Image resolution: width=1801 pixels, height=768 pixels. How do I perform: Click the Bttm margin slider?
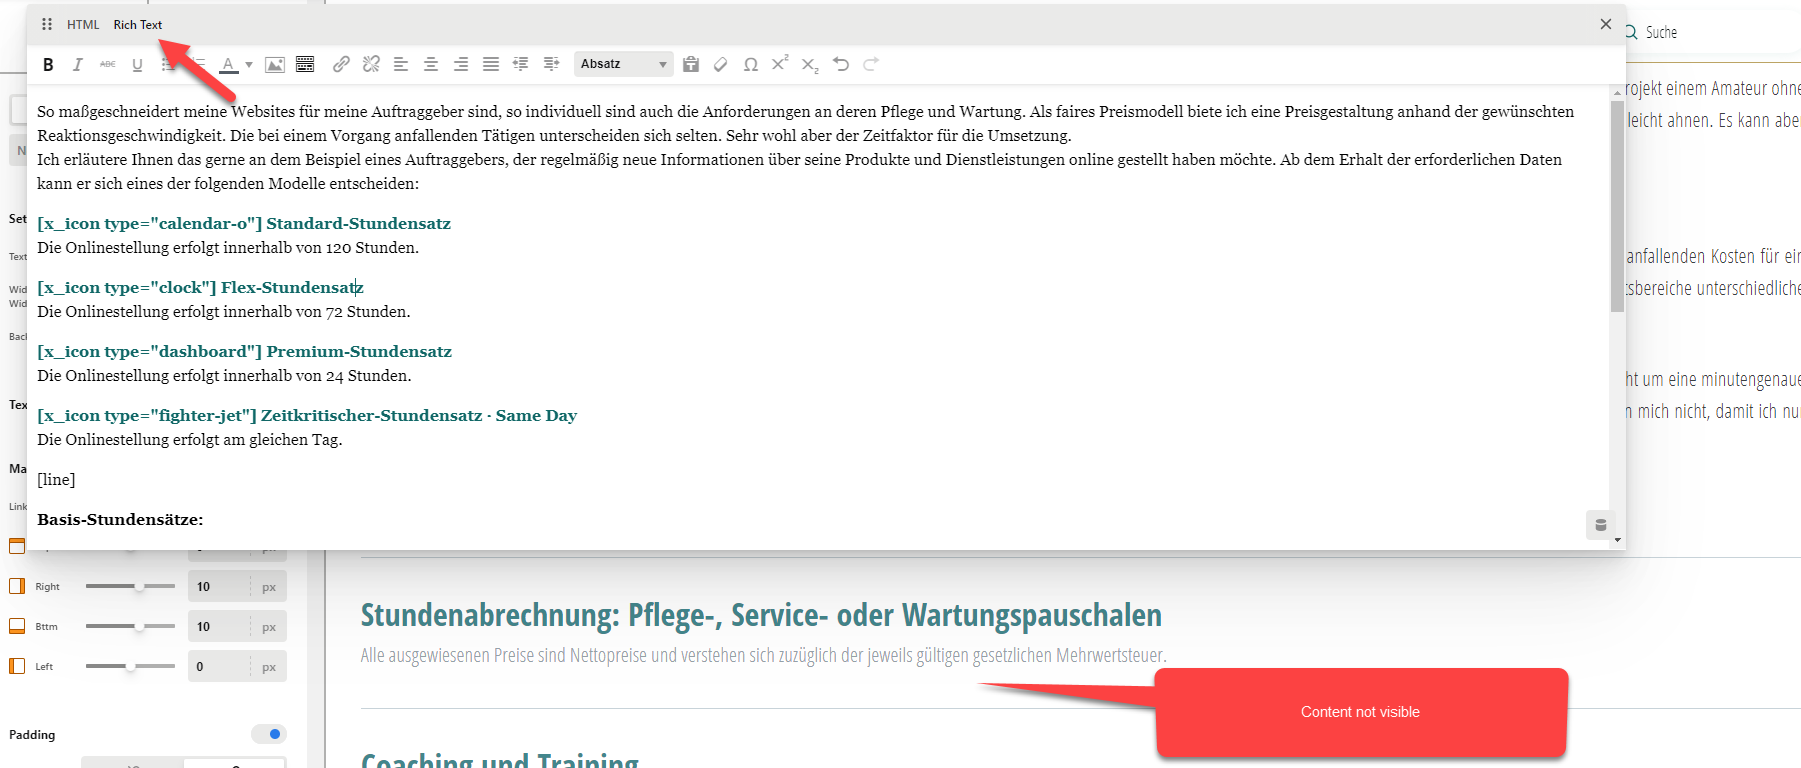(x=130, y=626)
